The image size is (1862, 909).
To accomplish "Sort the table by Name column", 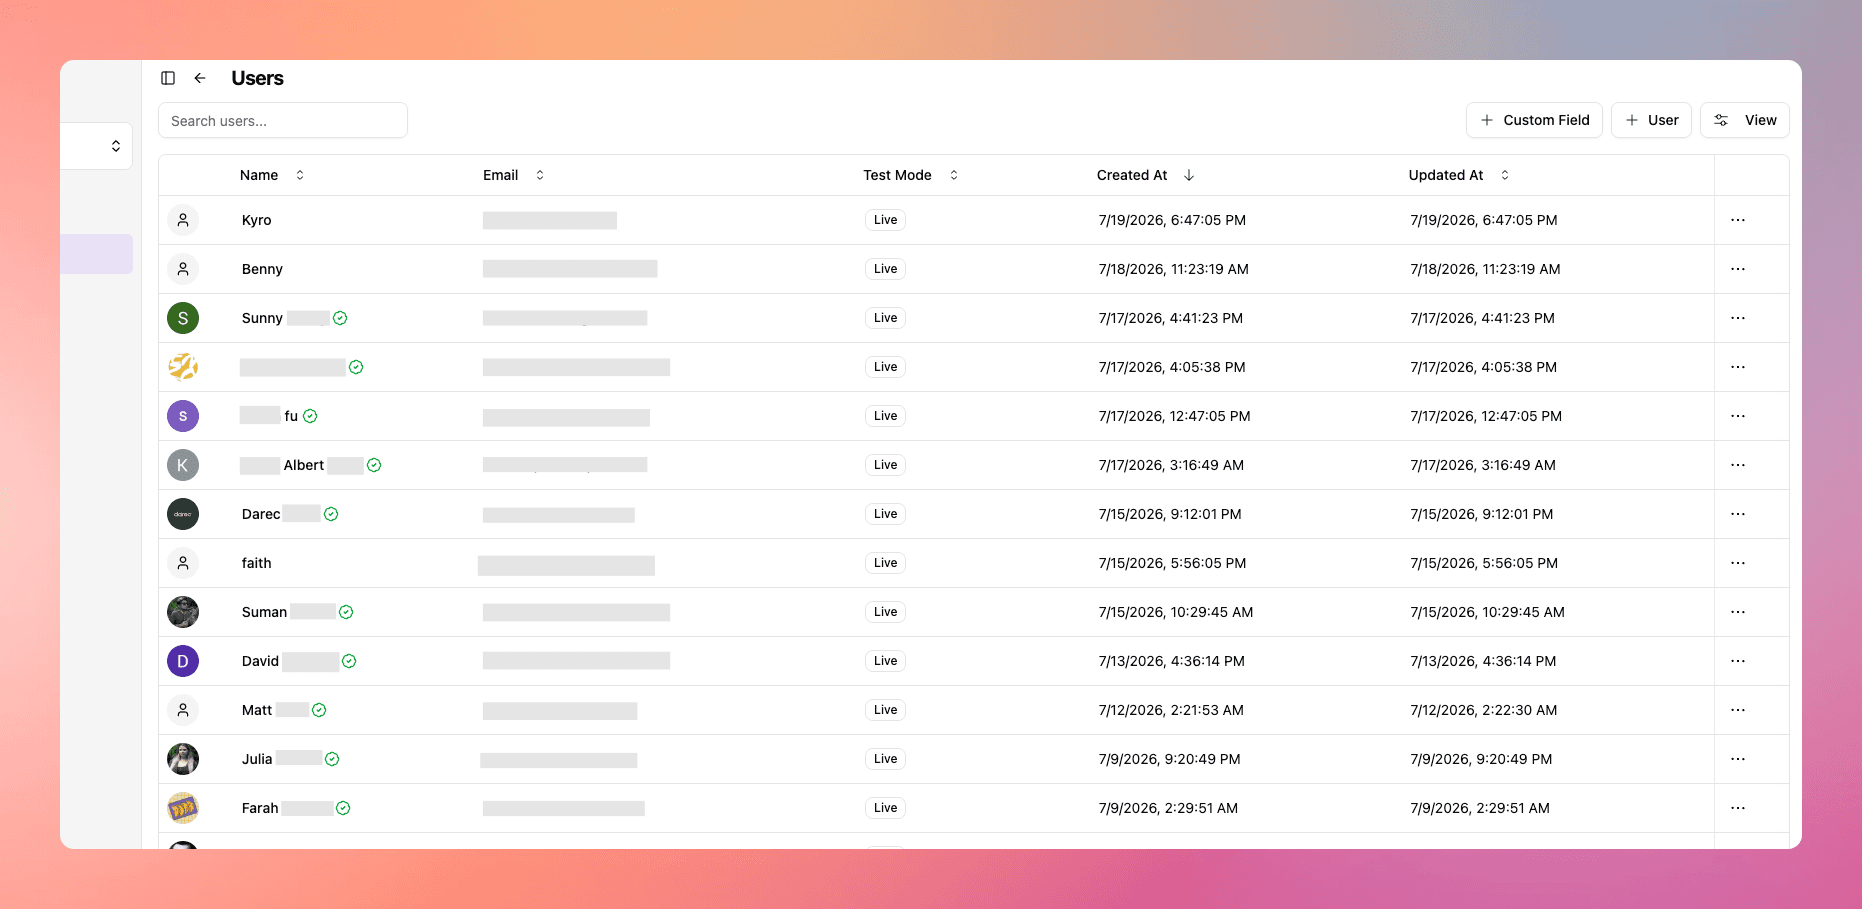I will tap(272, 175).
